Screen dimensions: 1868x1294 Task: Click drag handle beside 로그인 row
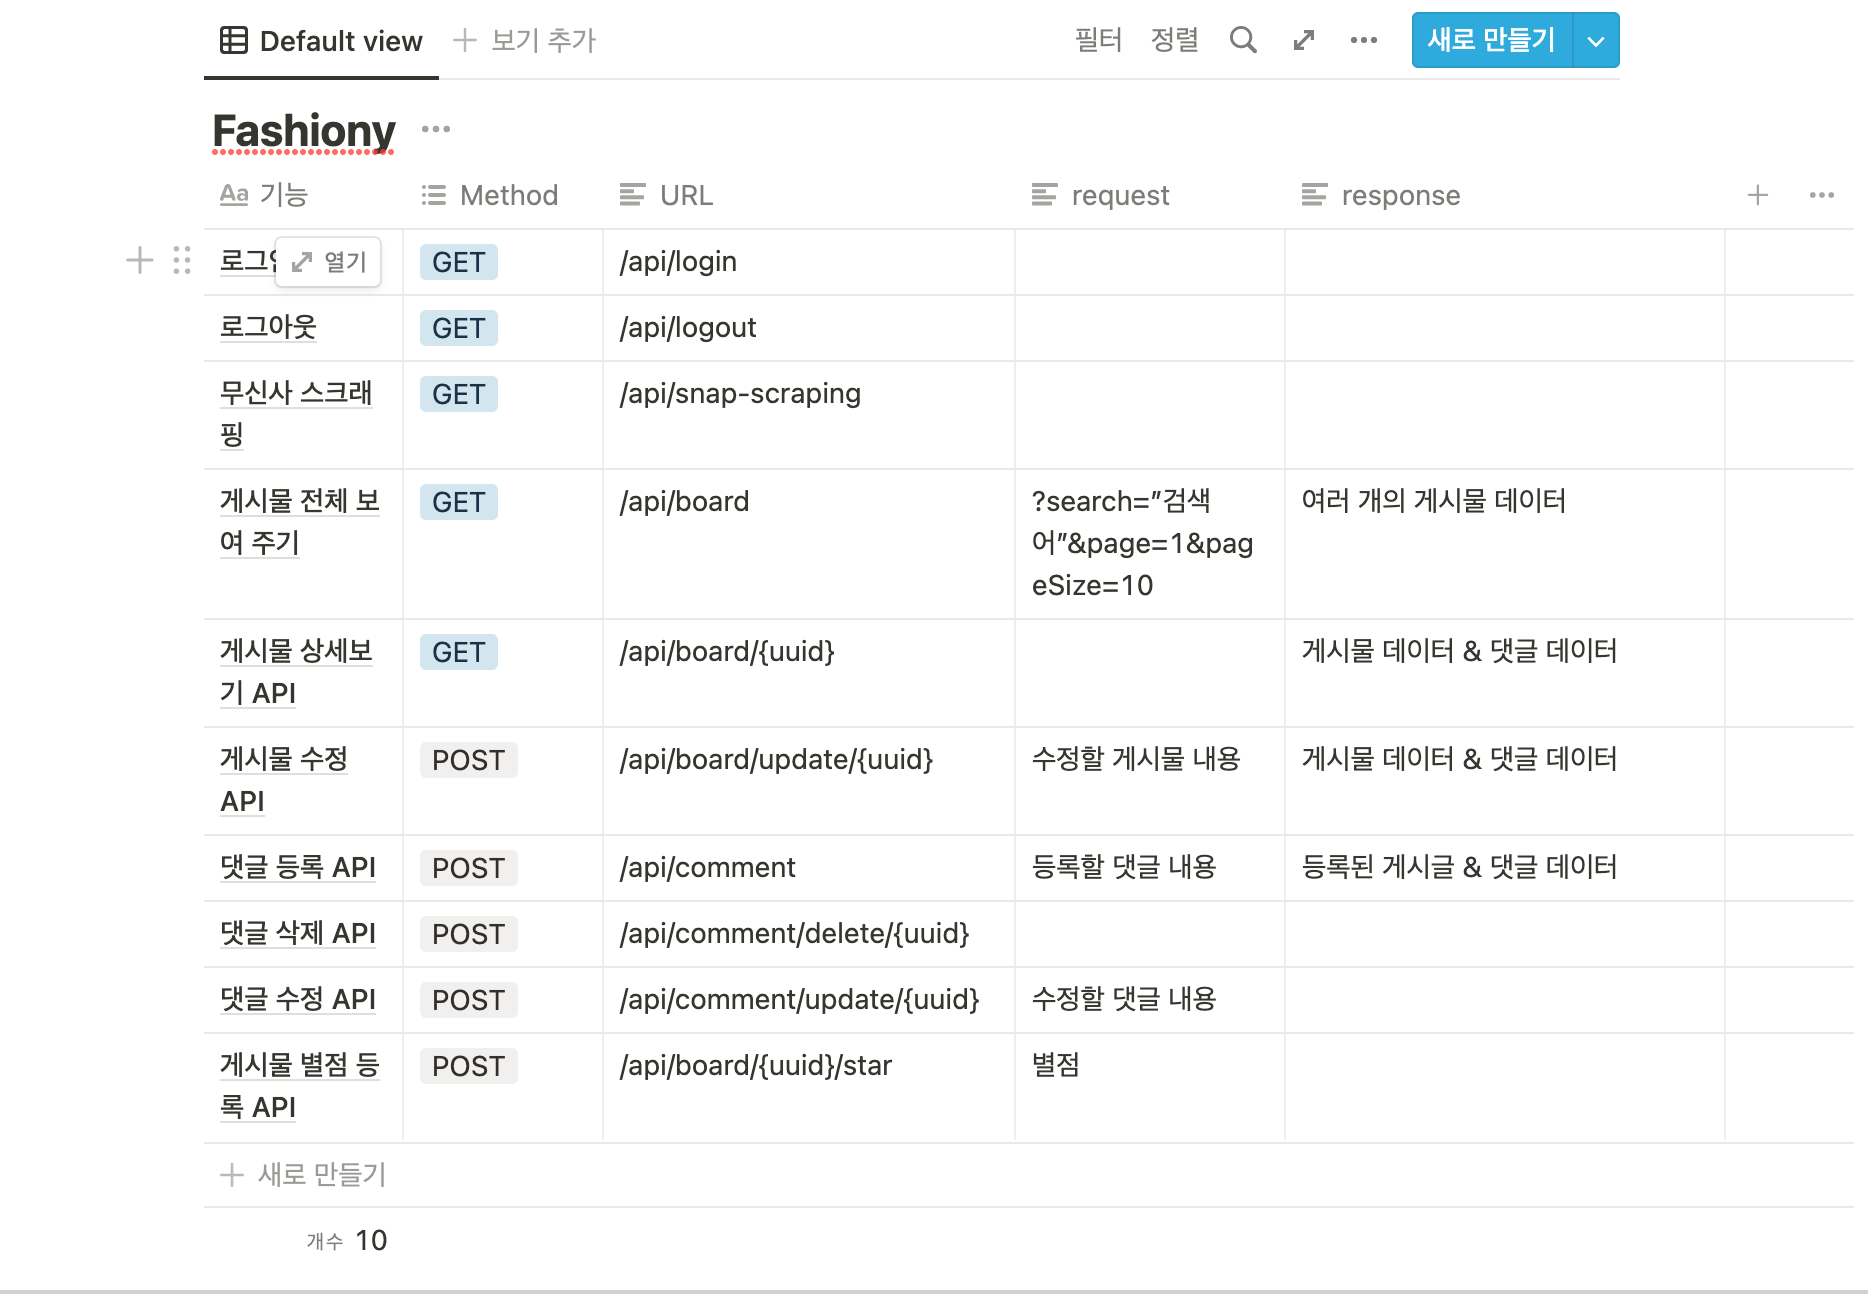coord(182,261)
